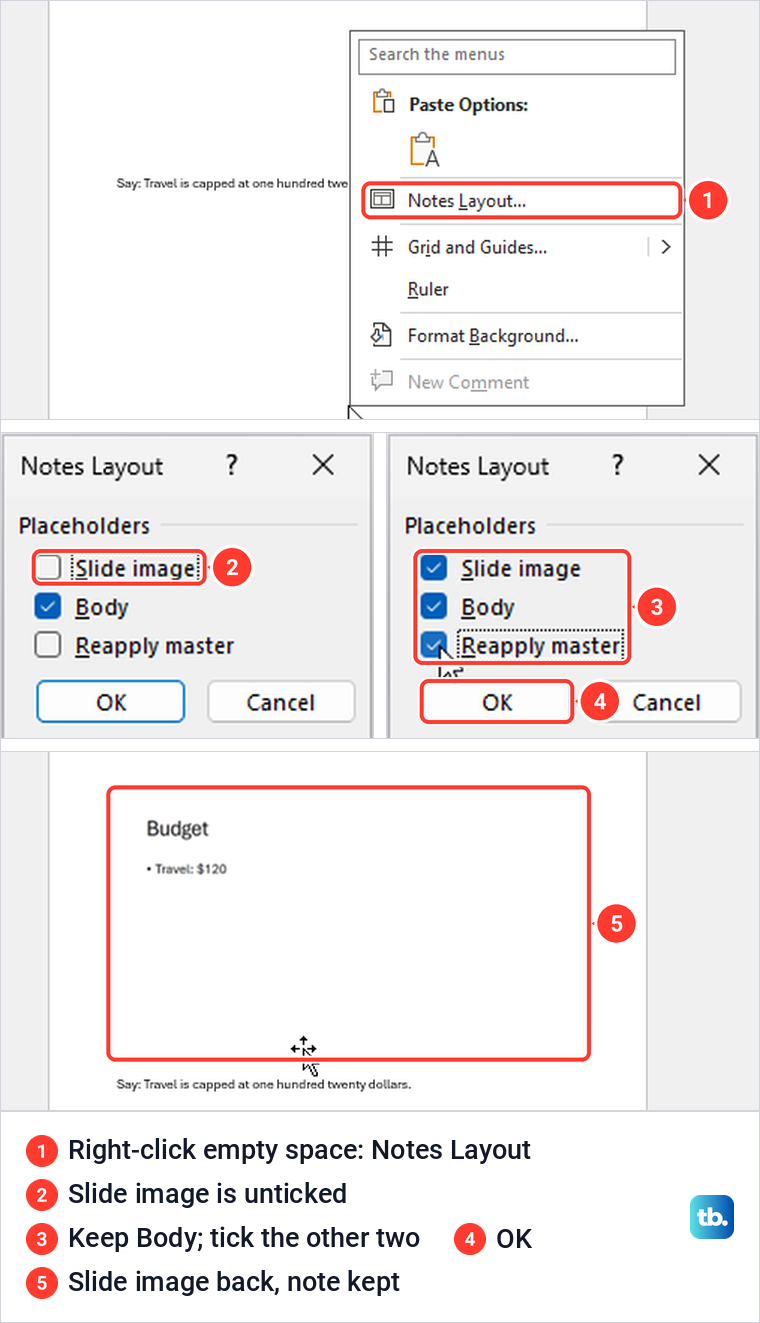Untick Body in left Notes Layout dialog
Screen dimensions: 760x1323
48,607
